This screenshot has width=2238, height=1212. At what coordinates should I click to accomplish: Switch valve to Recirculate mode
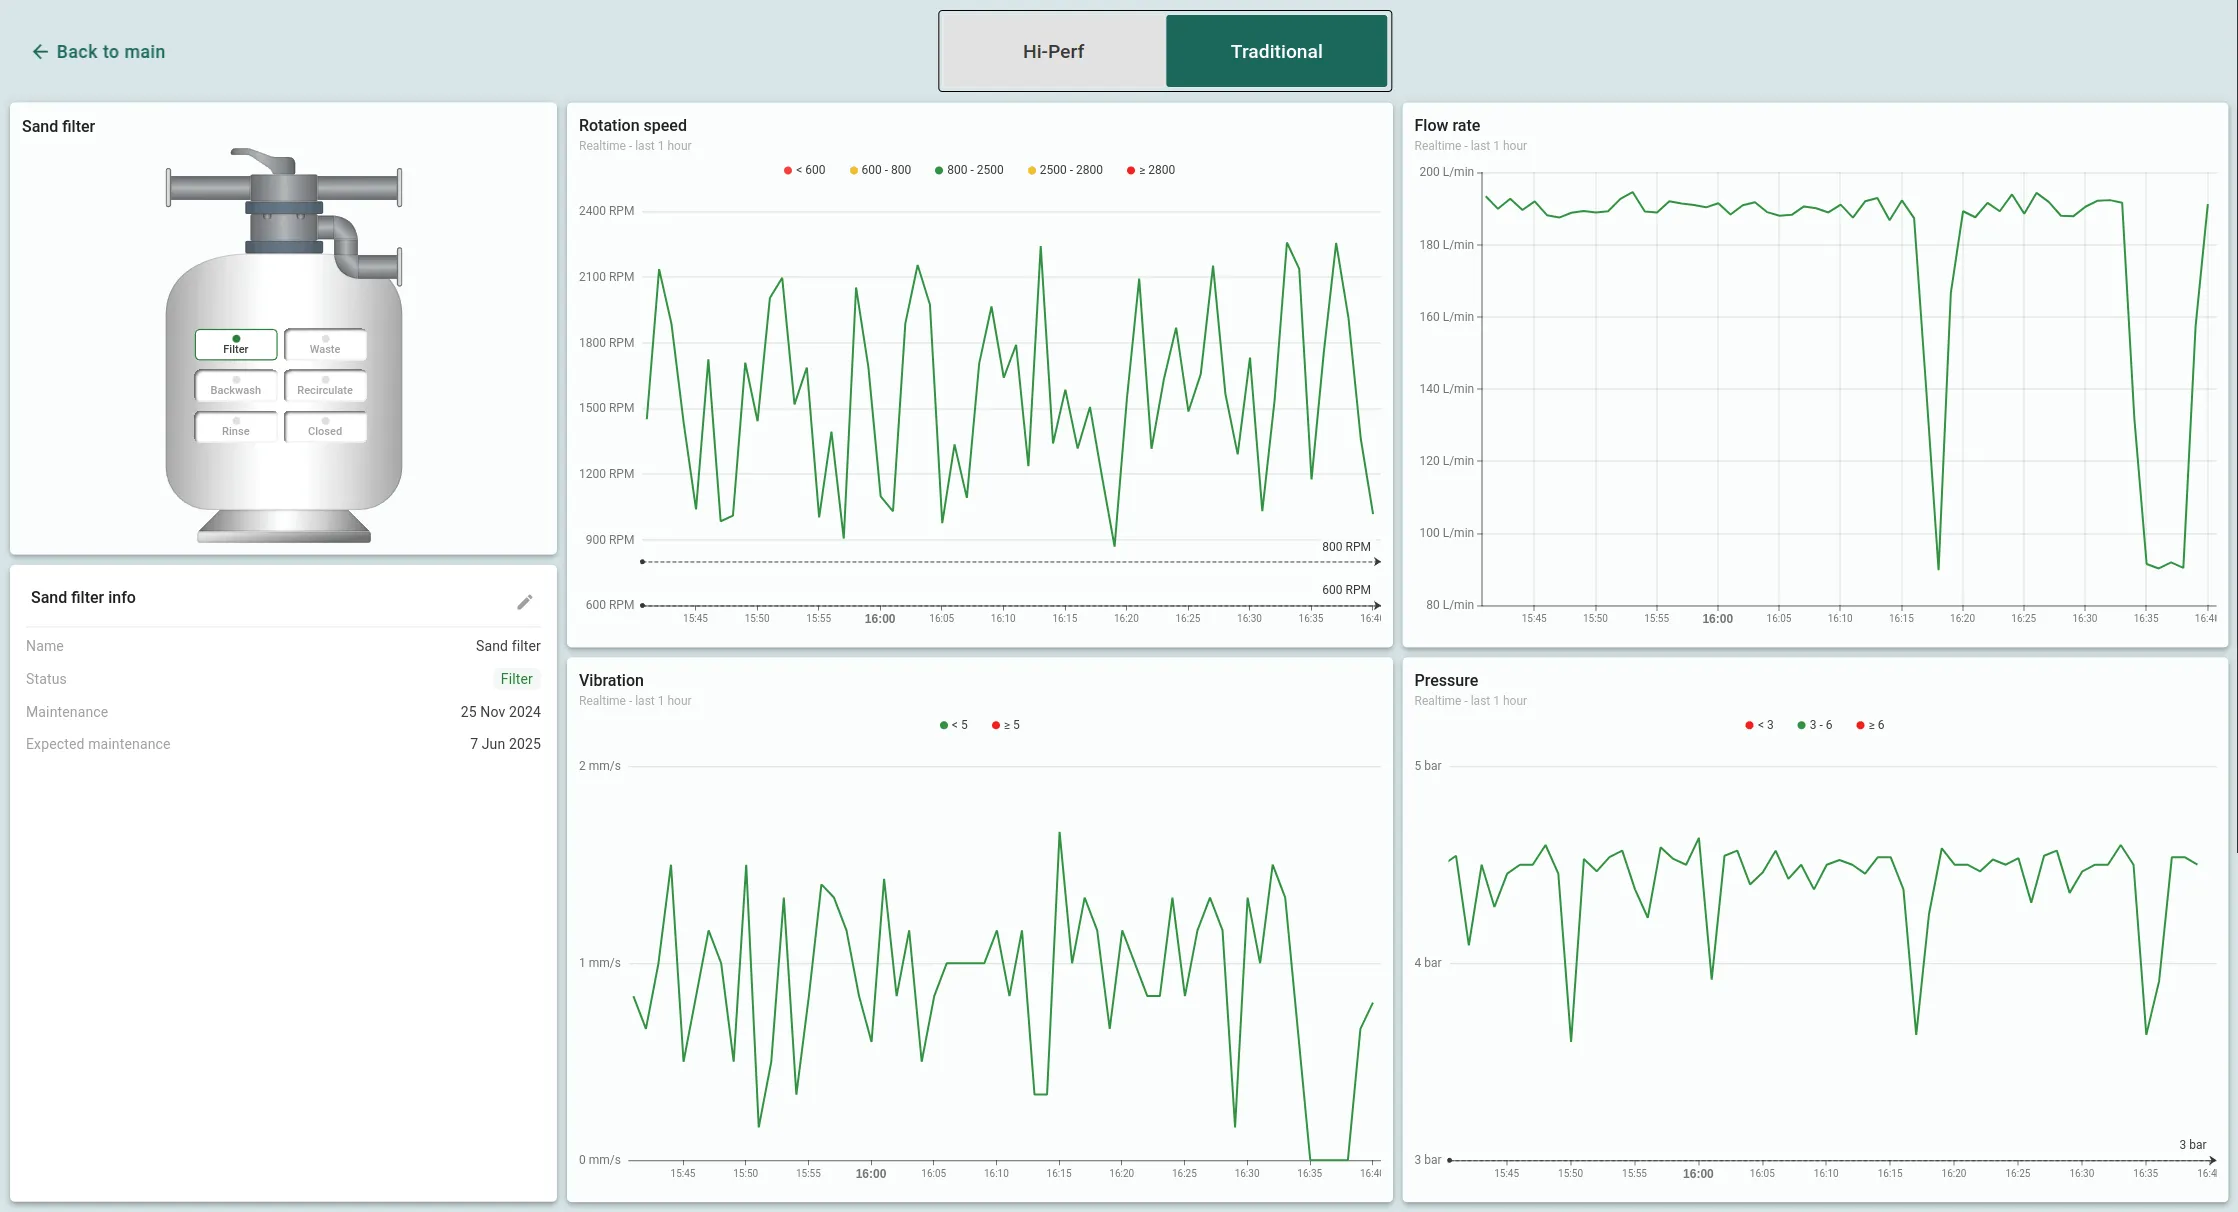[x=325, y=386]
